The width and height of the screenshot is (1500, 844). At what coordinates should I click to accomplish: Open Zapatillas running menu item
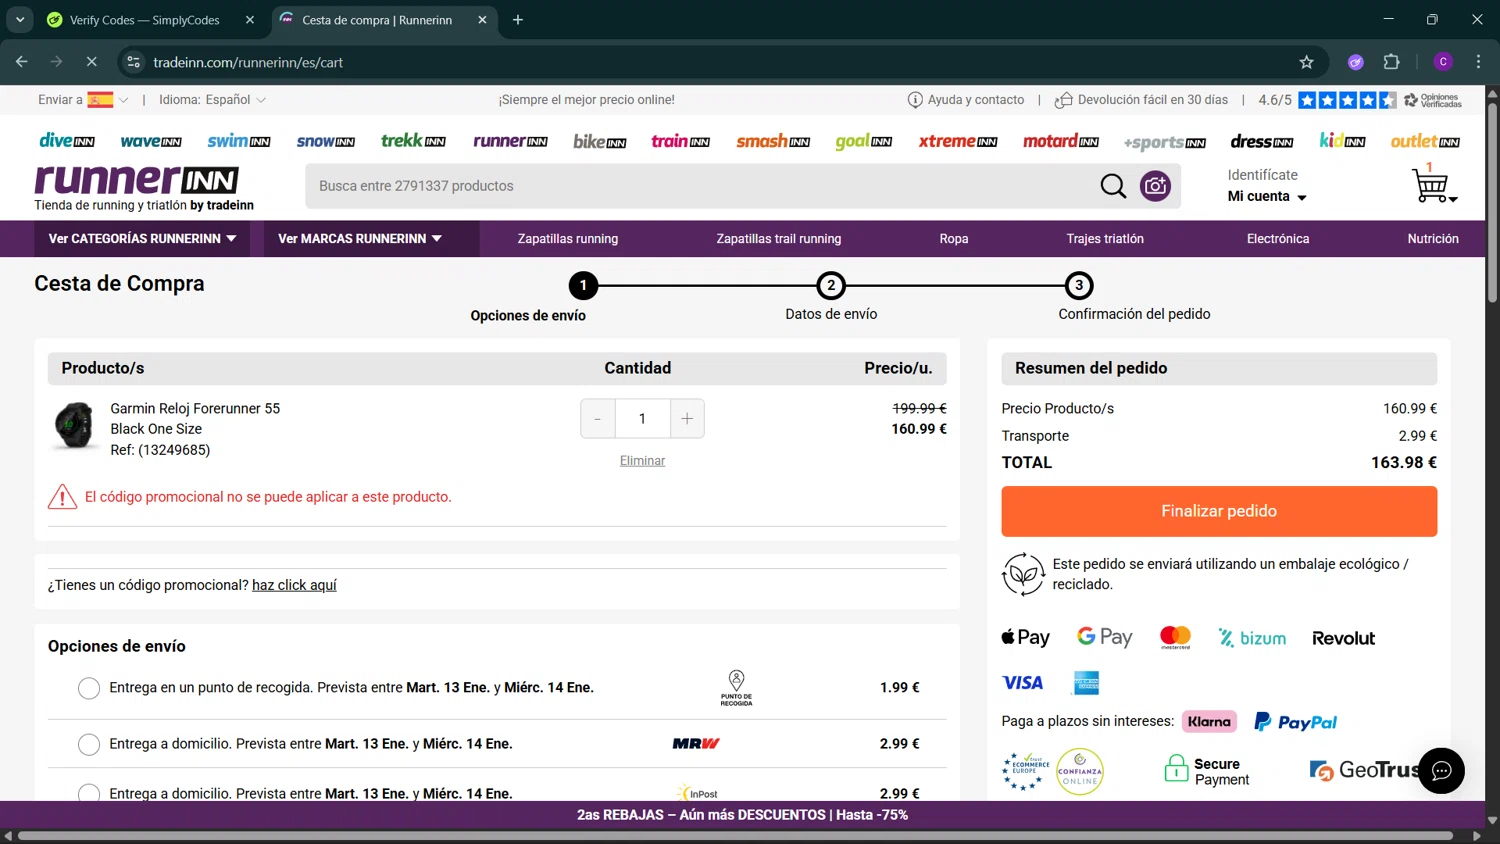568,239
